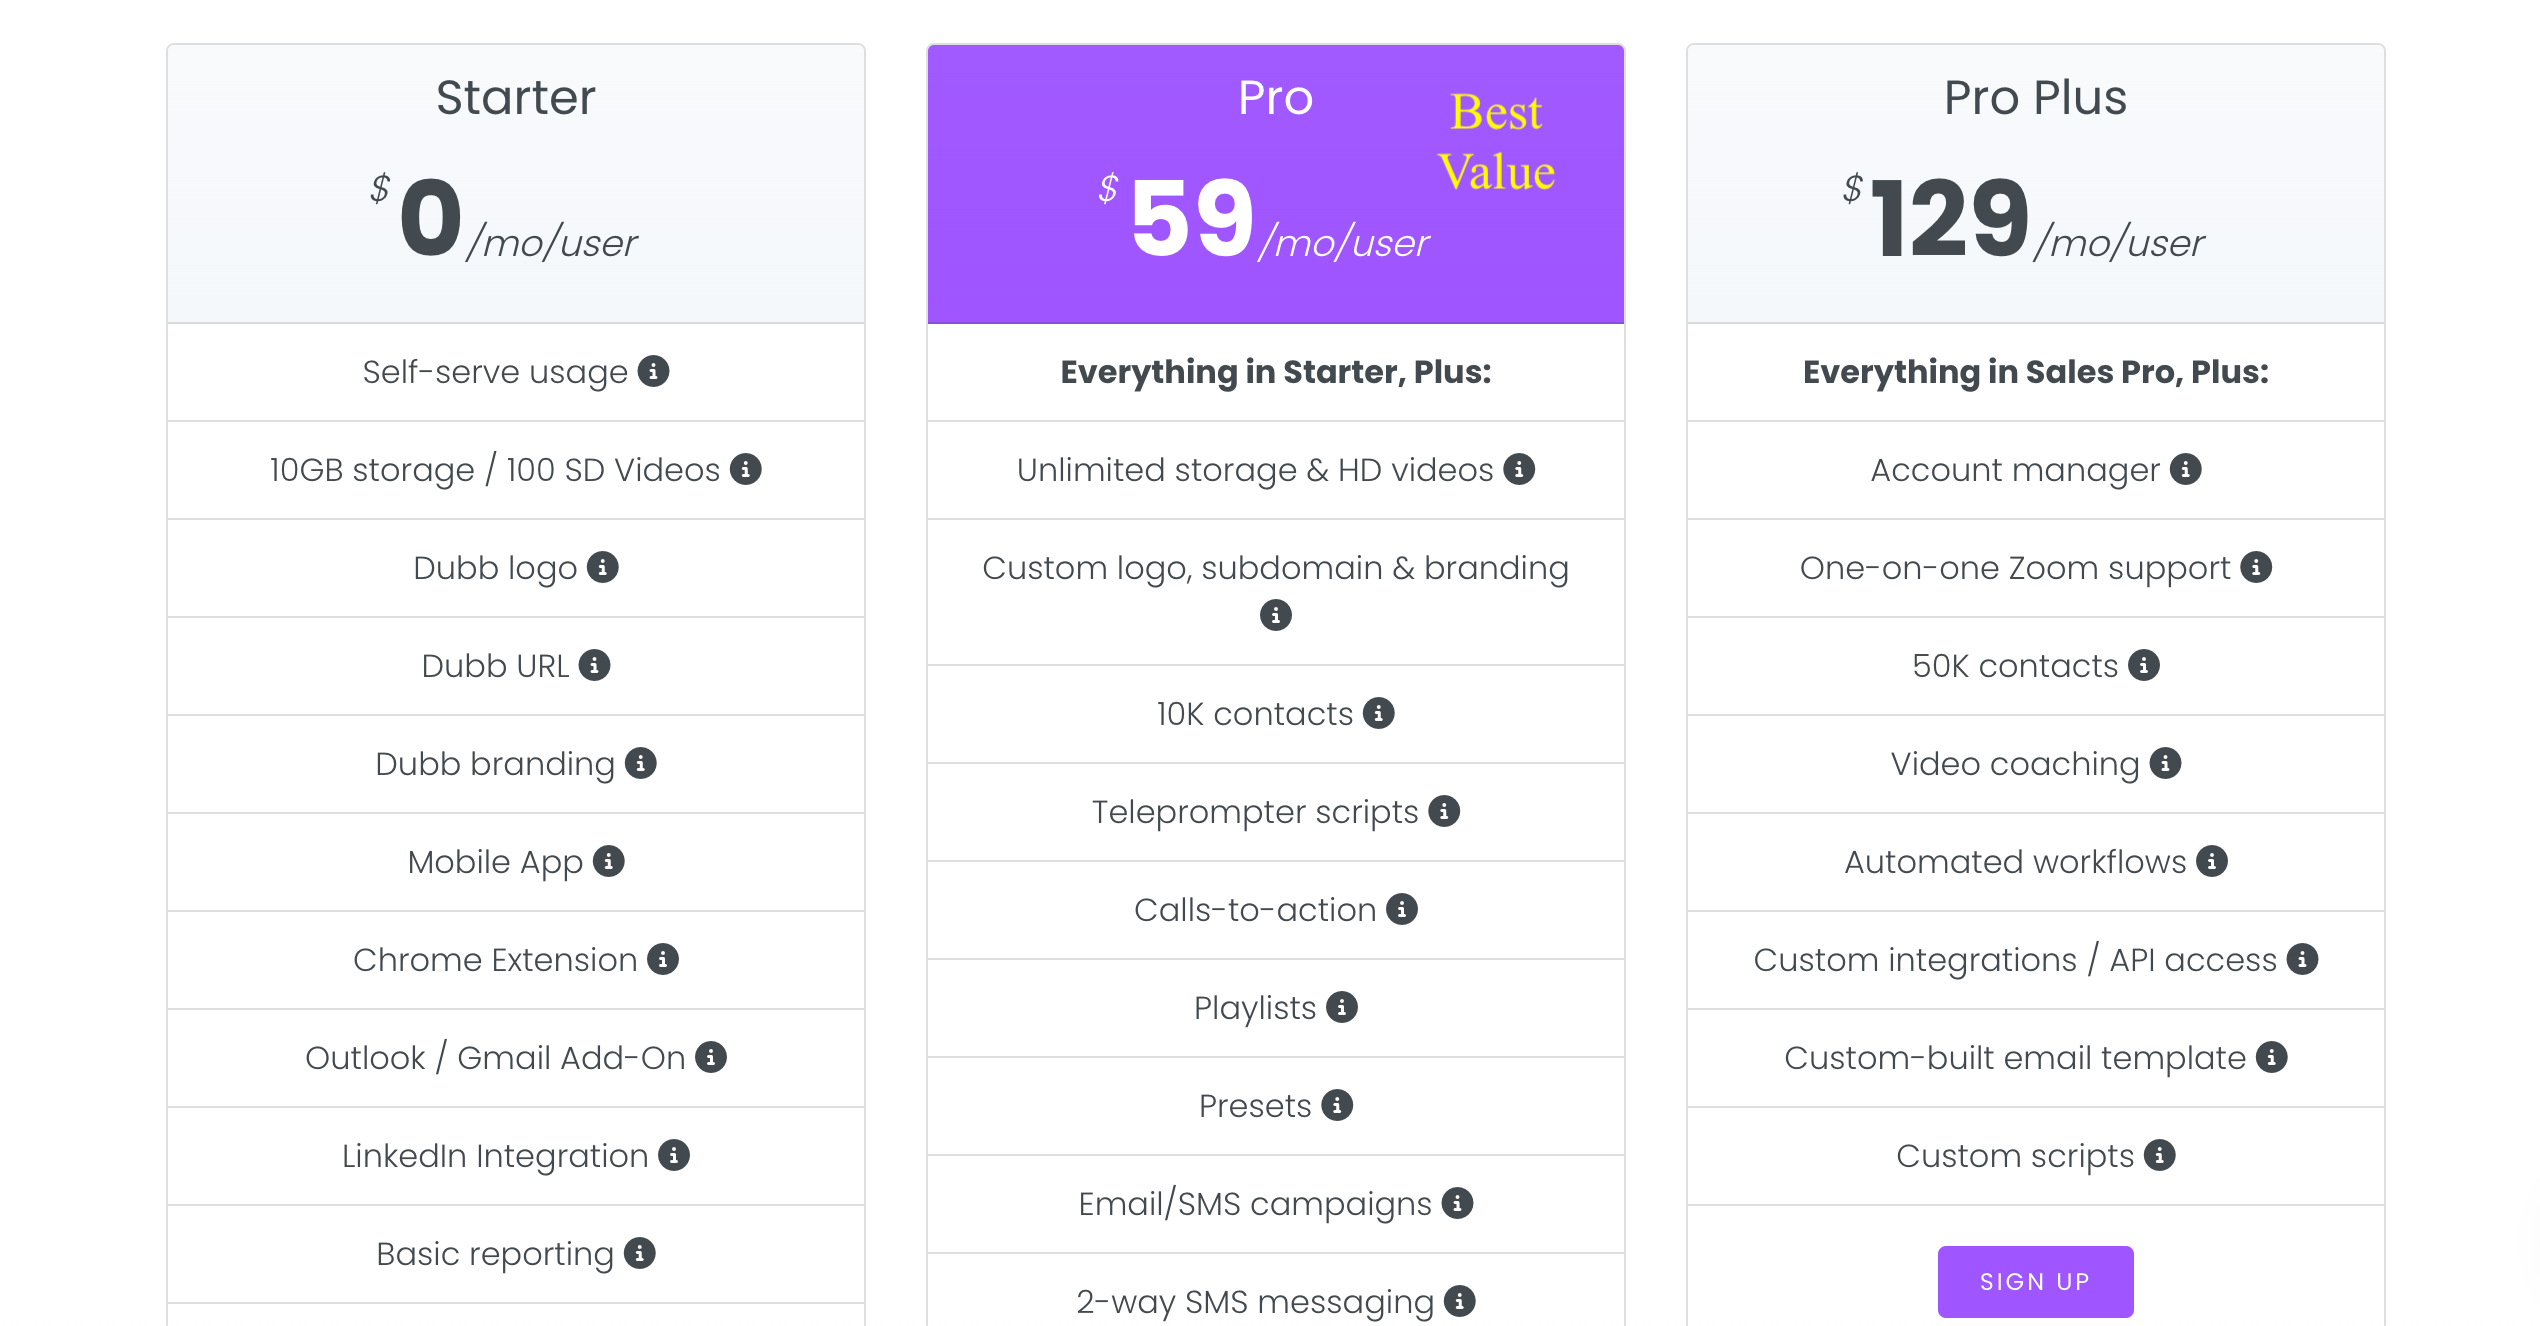This screenshot has width=2540, height=1326.
Task: Click the Starter plan heading
Action: click(x=515, y=98)
